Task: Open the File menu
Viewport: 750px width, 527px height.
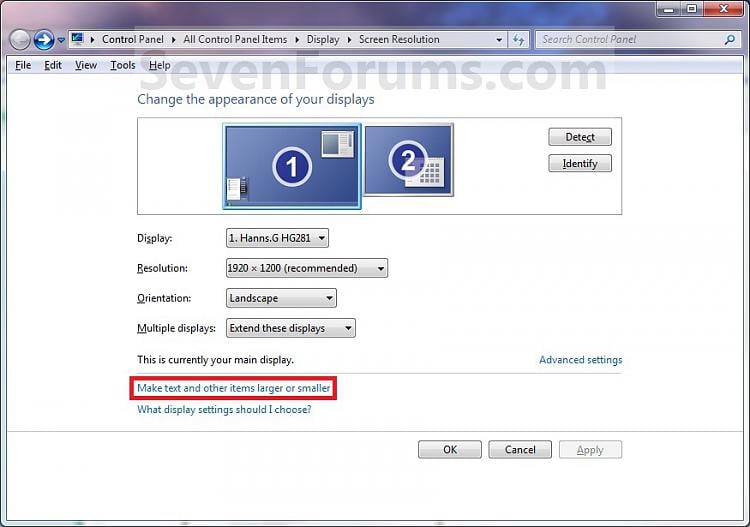Action: (23, 65)
